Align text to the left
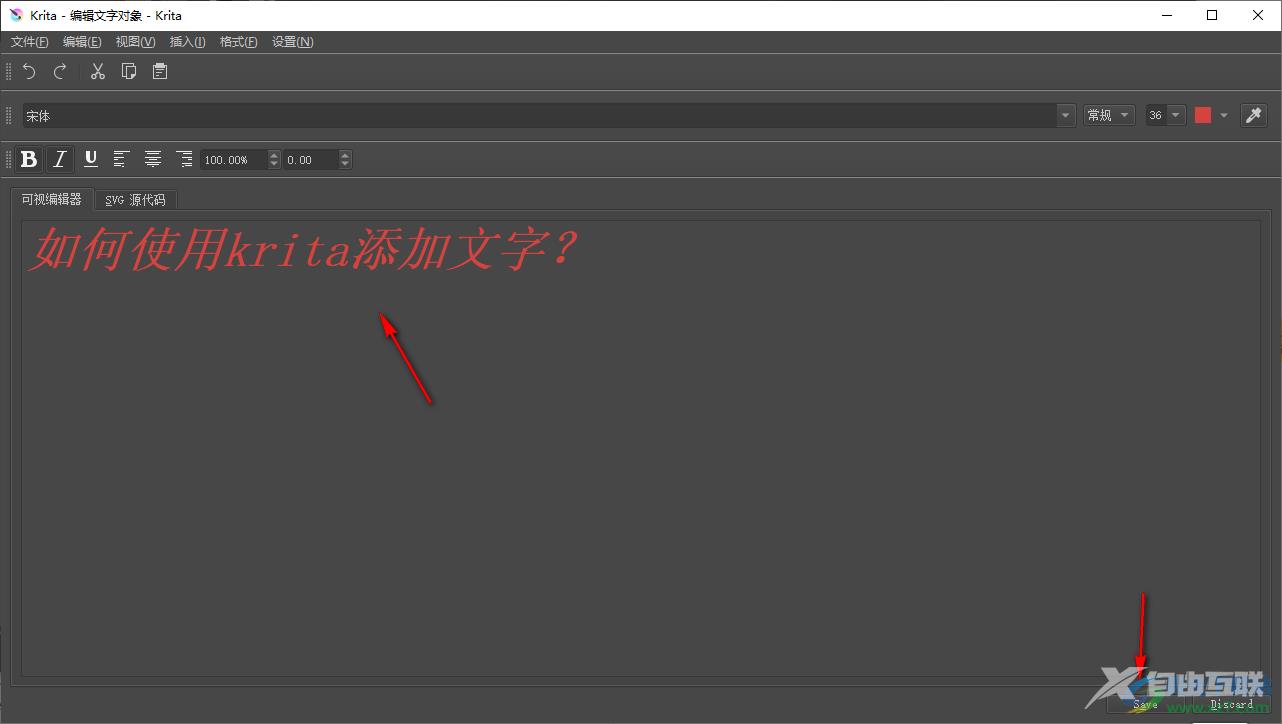This screenshot has height=724, width=1282. pos(122,159)
